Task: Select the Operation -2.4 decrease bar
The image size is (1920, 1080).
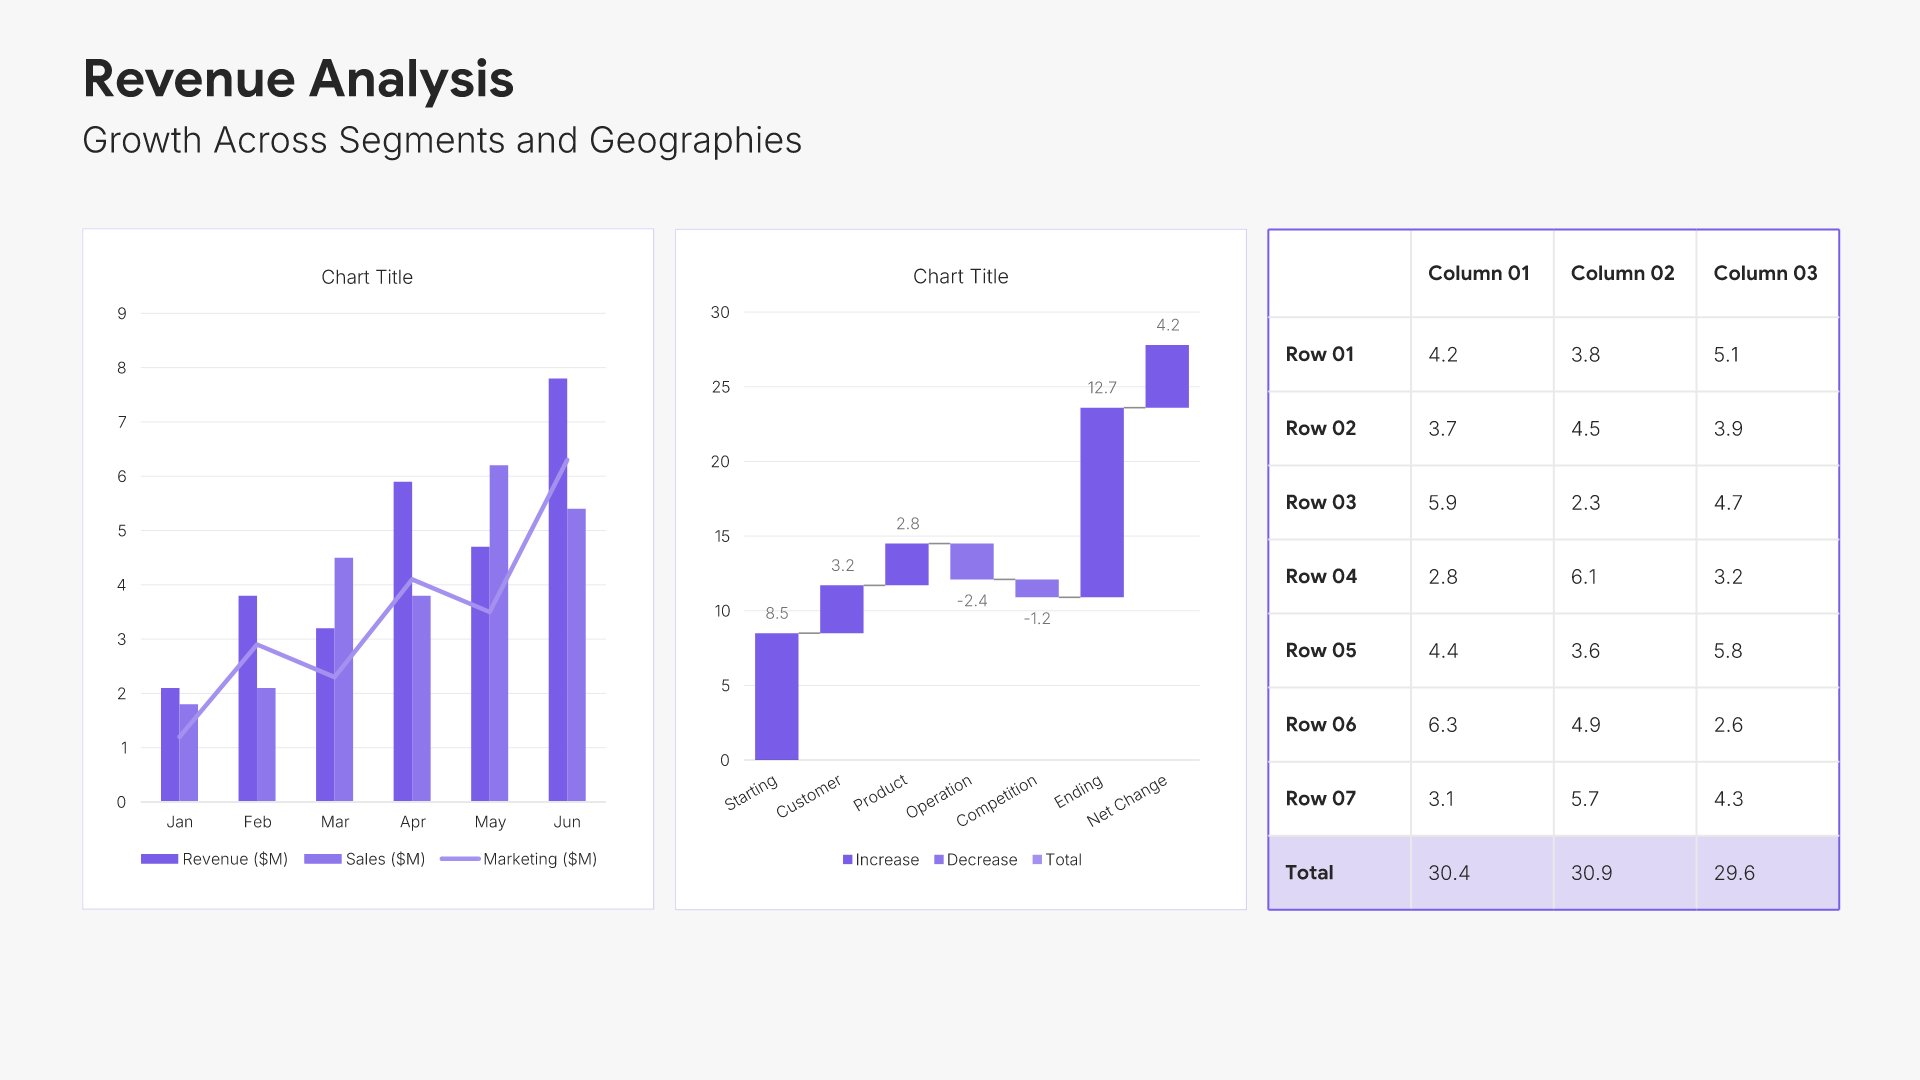Action: pyautogui.click(x=971, y=561)
